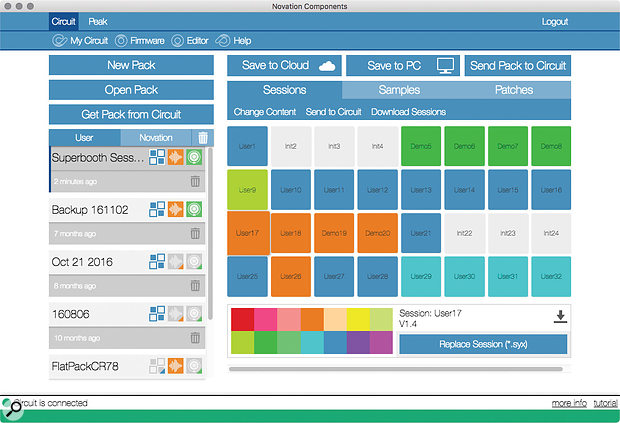Select the User1 session slot
620x423 pixels.
point(247,146)
